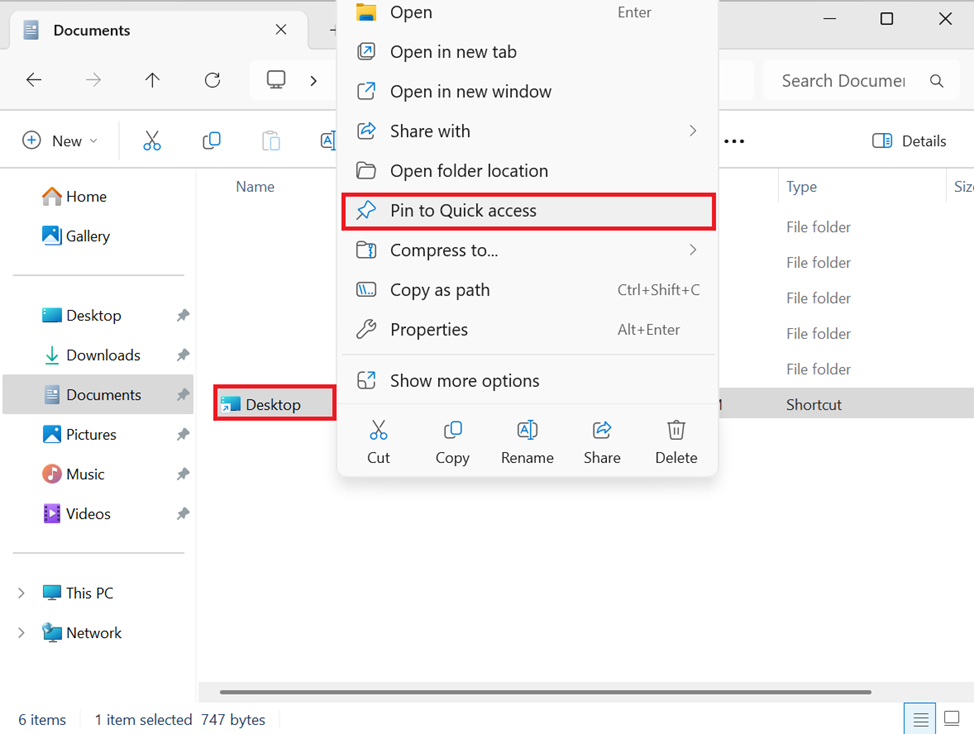
Task: Open Home in the navigation pane
Action: 74,197
